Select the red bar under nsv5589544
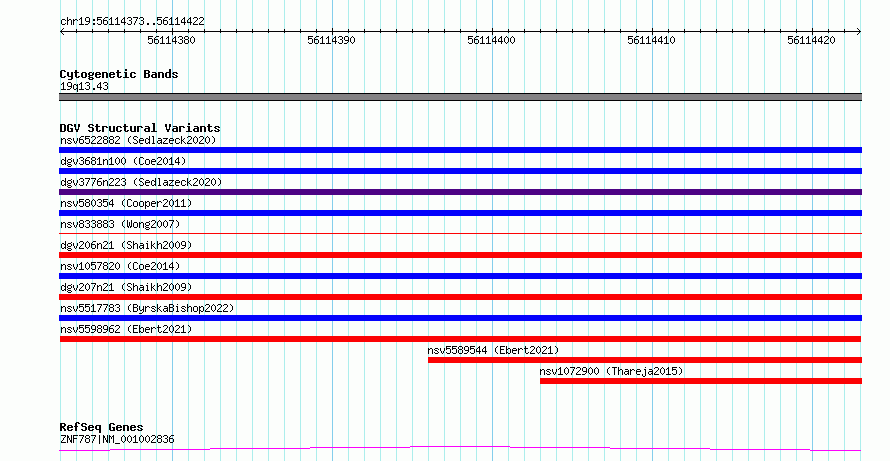 pos(645,360)
